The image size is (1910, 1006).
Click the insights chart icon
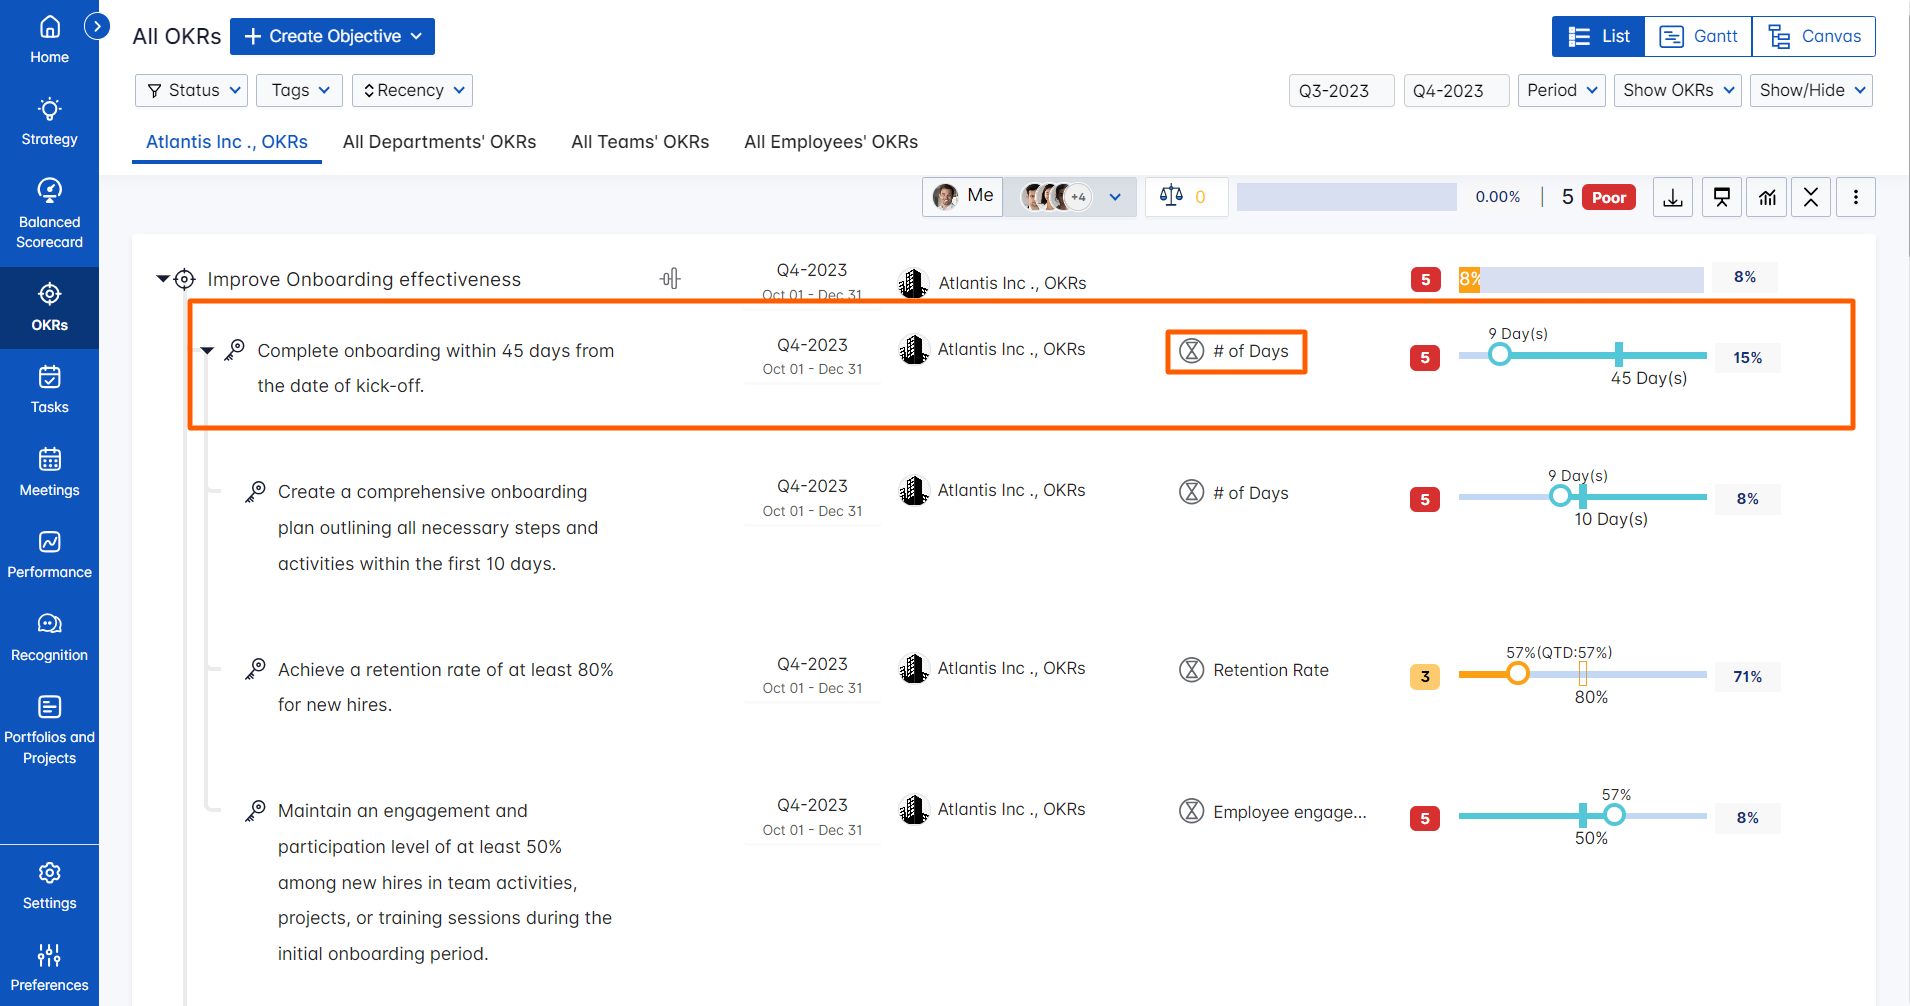click(x=1766, y=197)
